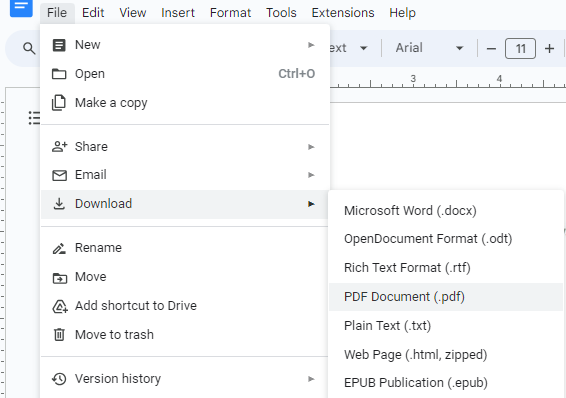
Task: Choose Open from the File menu
Action: (x=185, y=74)
